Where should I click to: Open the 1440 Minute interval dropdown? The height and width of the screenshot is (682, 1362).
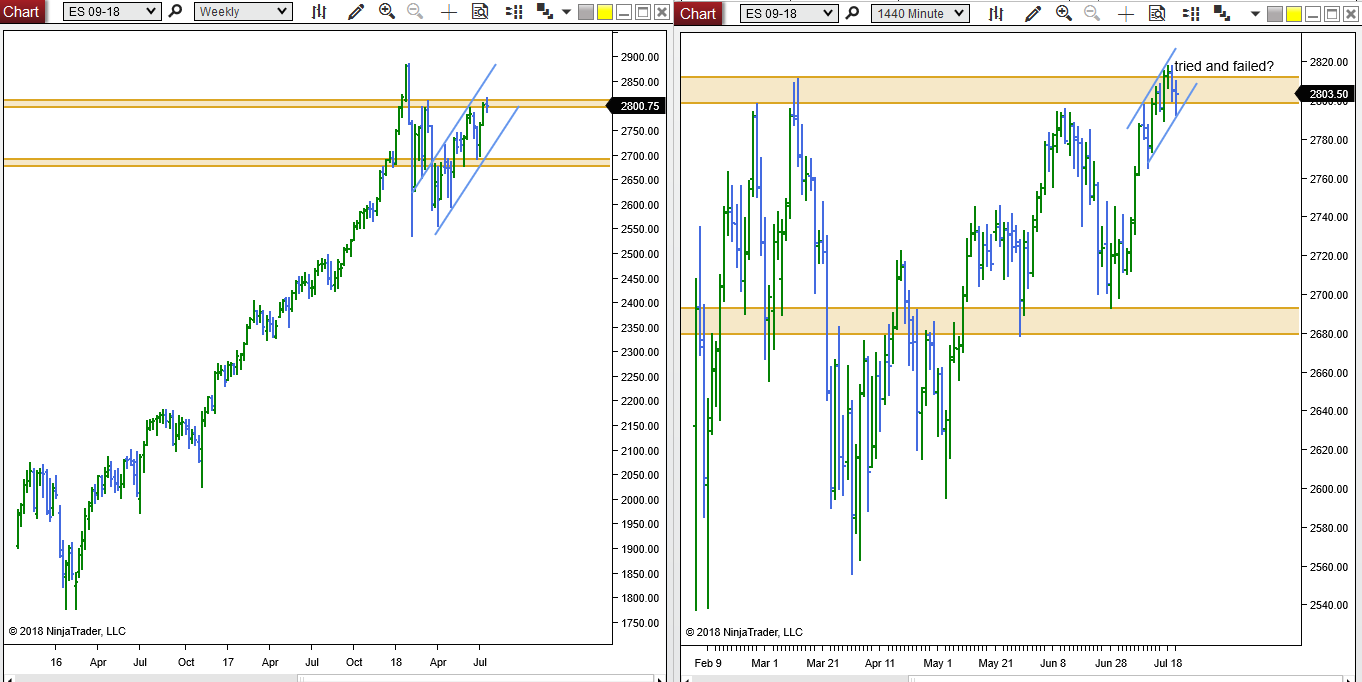(x=920, y=13)
